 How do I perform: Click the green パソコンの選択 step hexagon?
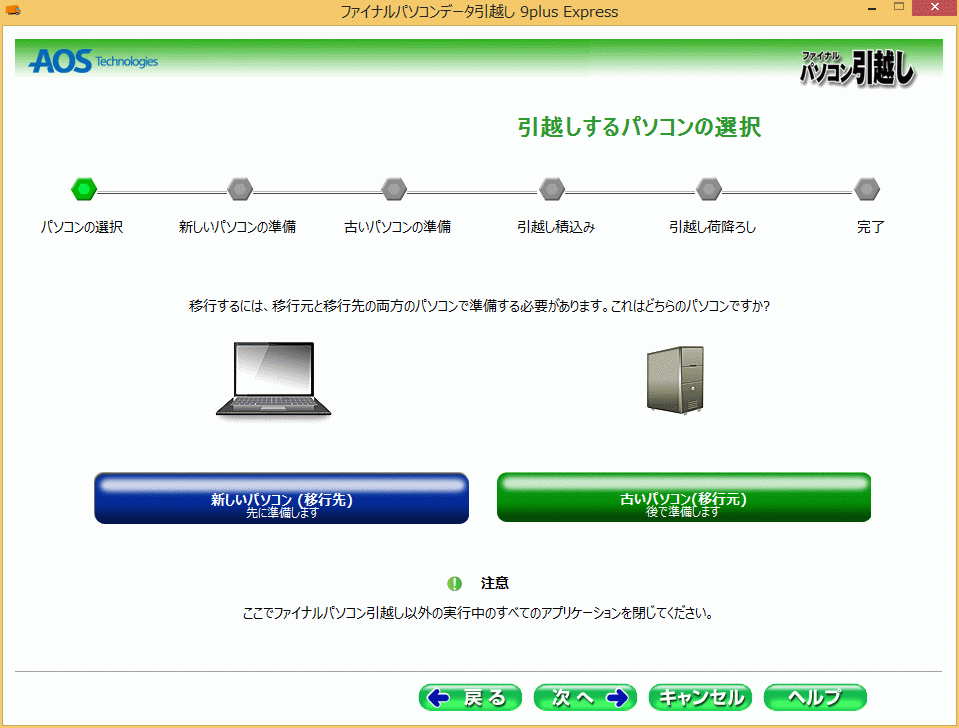[84, 189]
